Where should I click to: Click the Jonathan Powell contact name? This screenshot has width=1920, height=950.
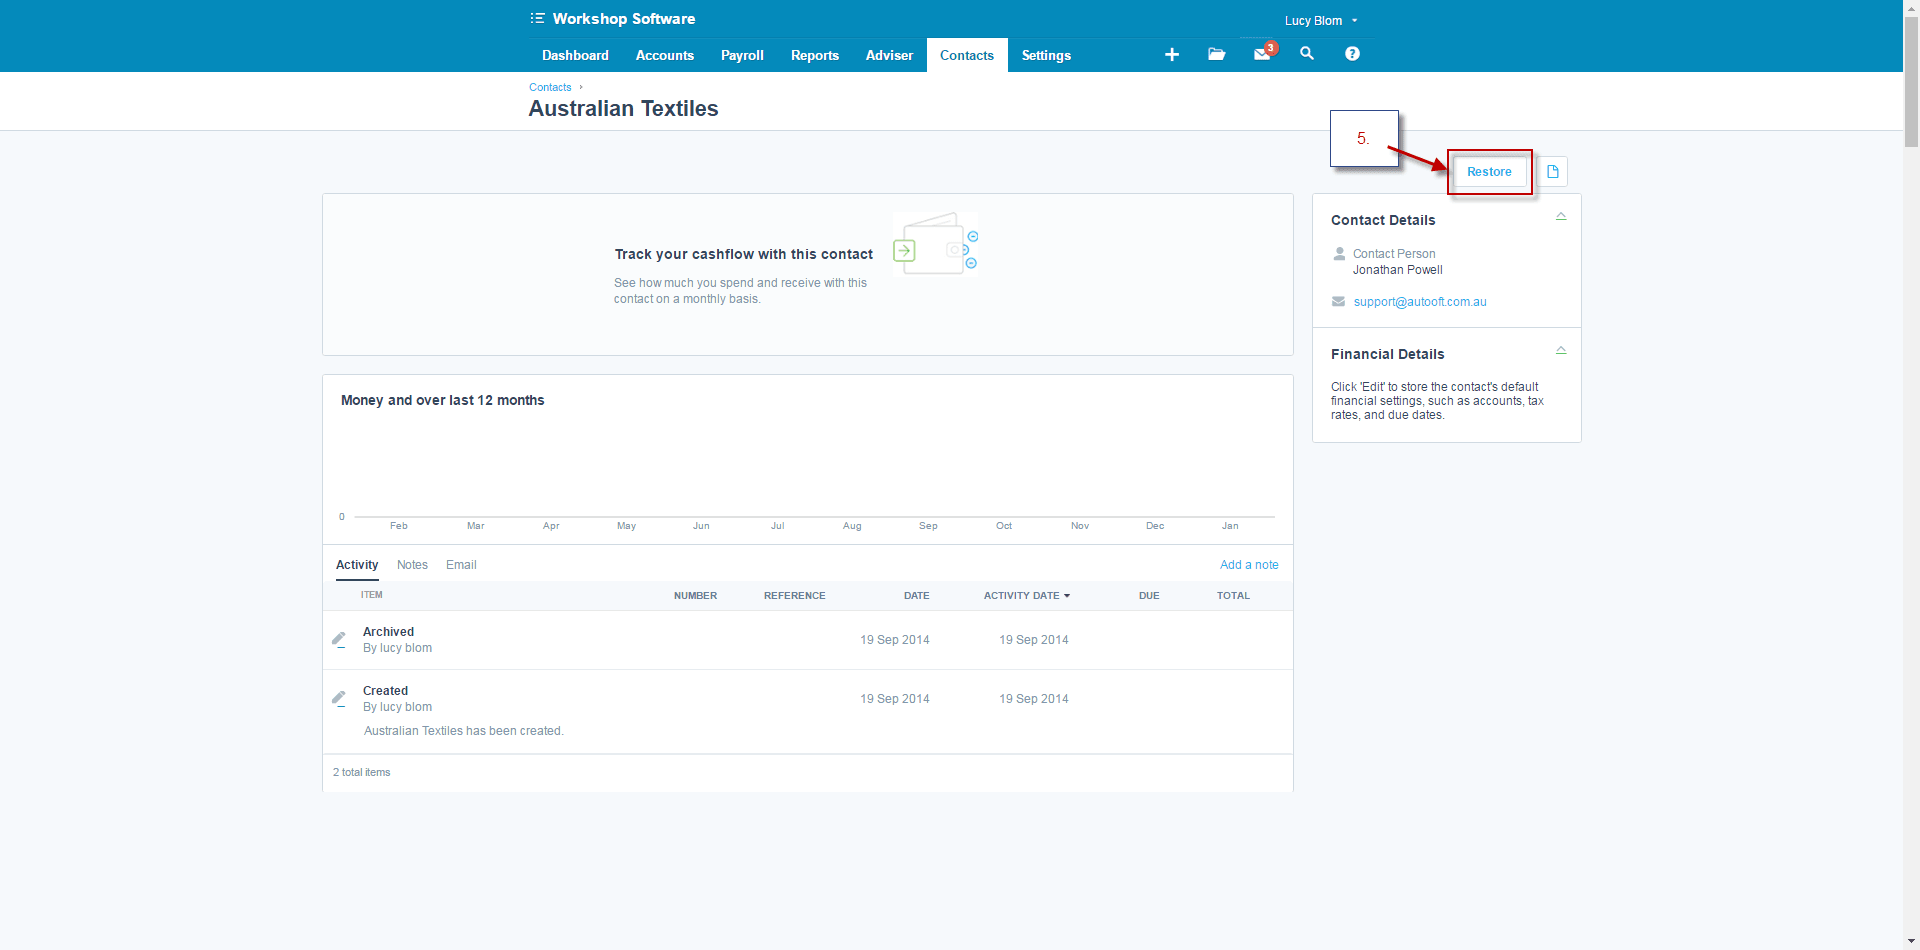click(x=1397, y=270)
